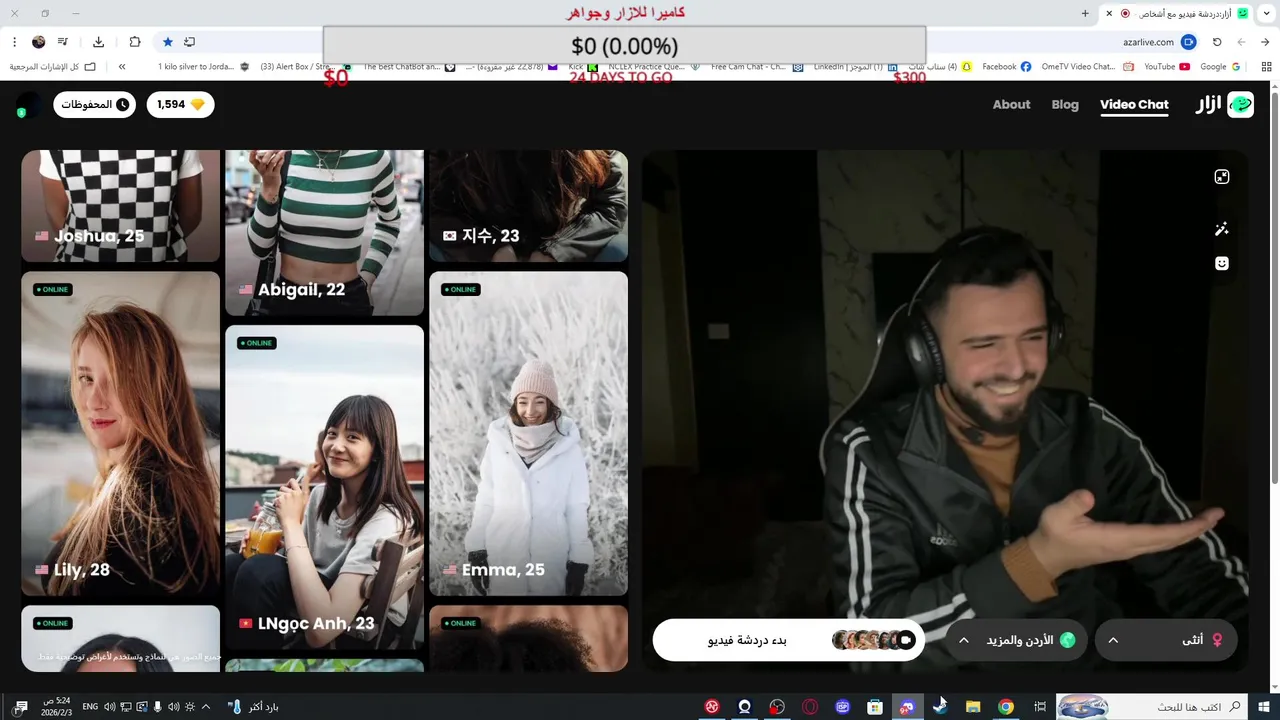Open Microsoft Store from the taskbar

point(875,707)
